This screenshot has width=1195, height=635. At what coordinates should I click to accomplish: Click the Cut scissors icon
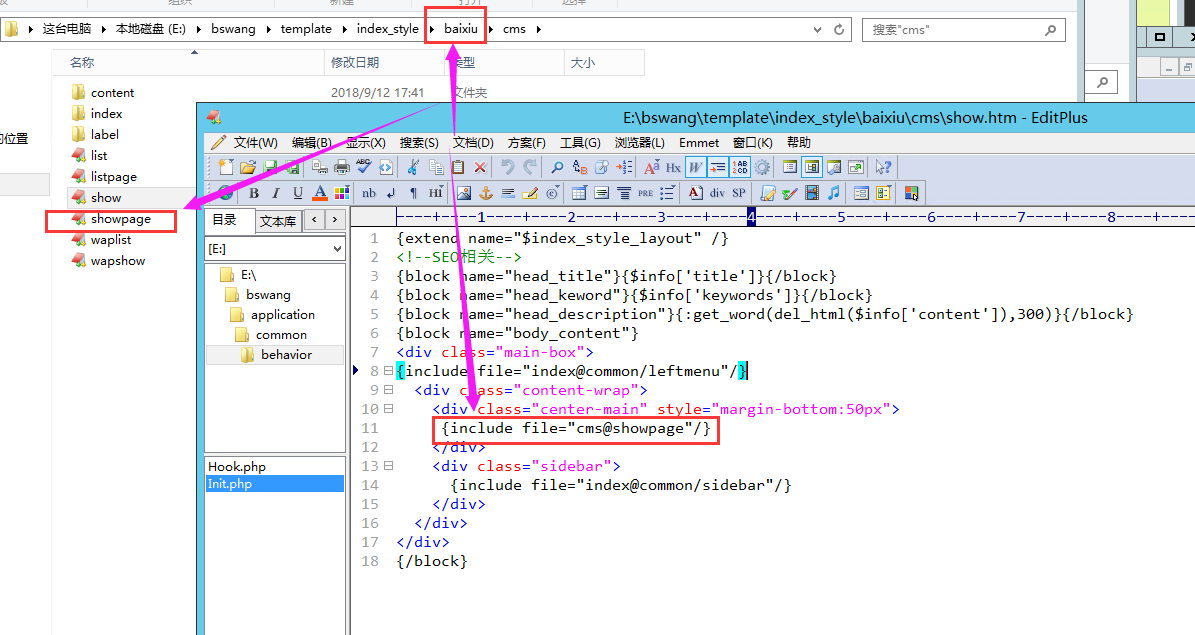[x=412, y=167]
